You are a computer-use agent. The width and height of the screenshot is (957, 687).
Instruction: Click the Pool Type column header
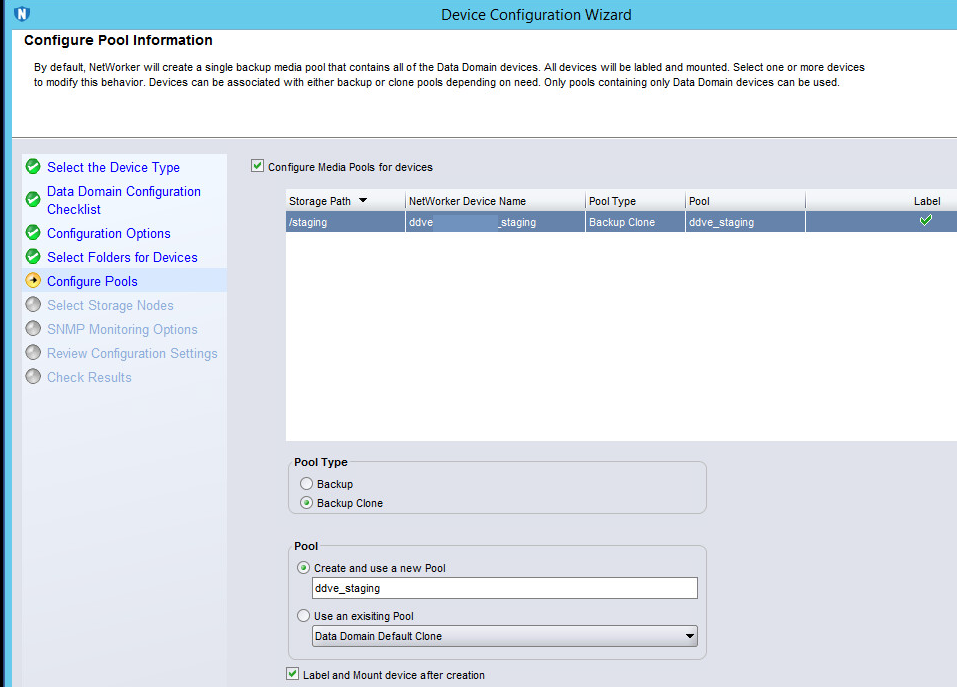tap(634, 201)
